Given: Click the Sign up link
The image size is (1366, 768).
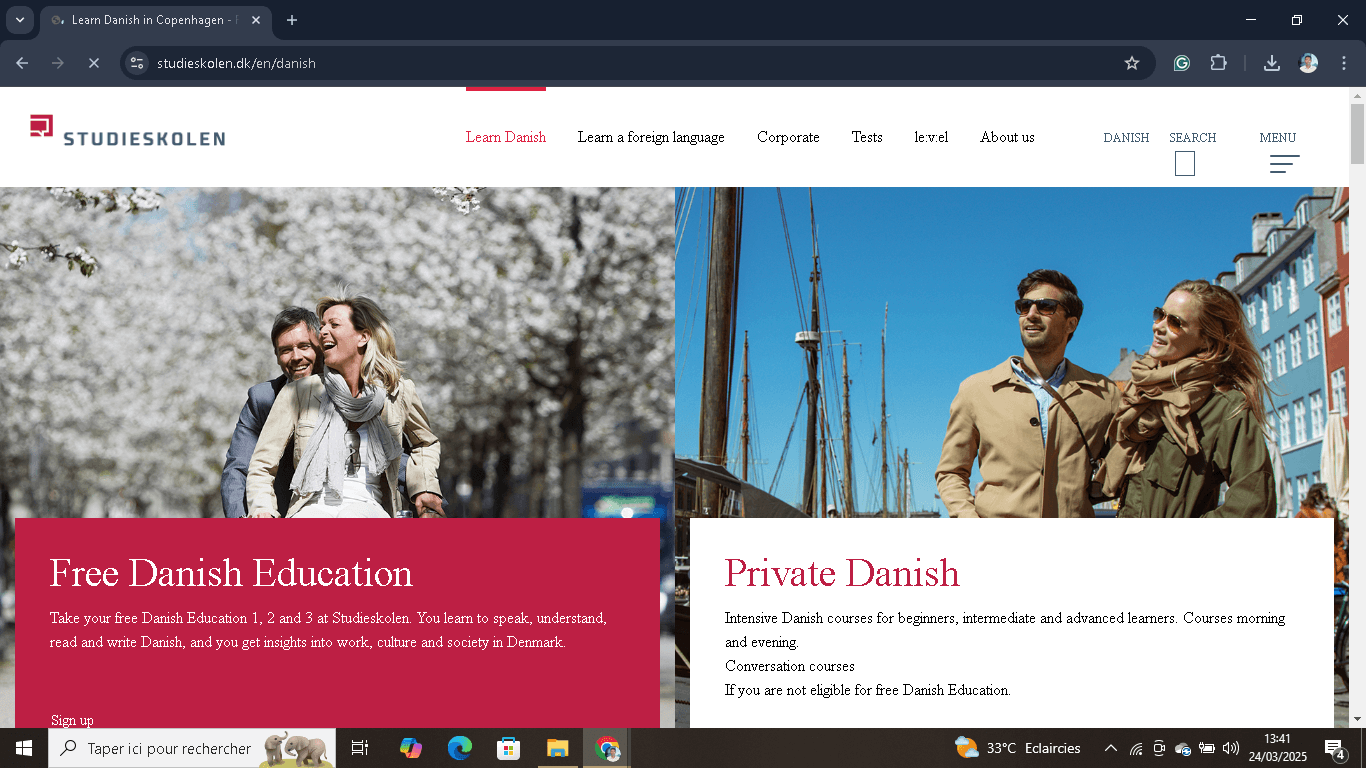Looking at the screenshot, I should (x=71, y=719).
